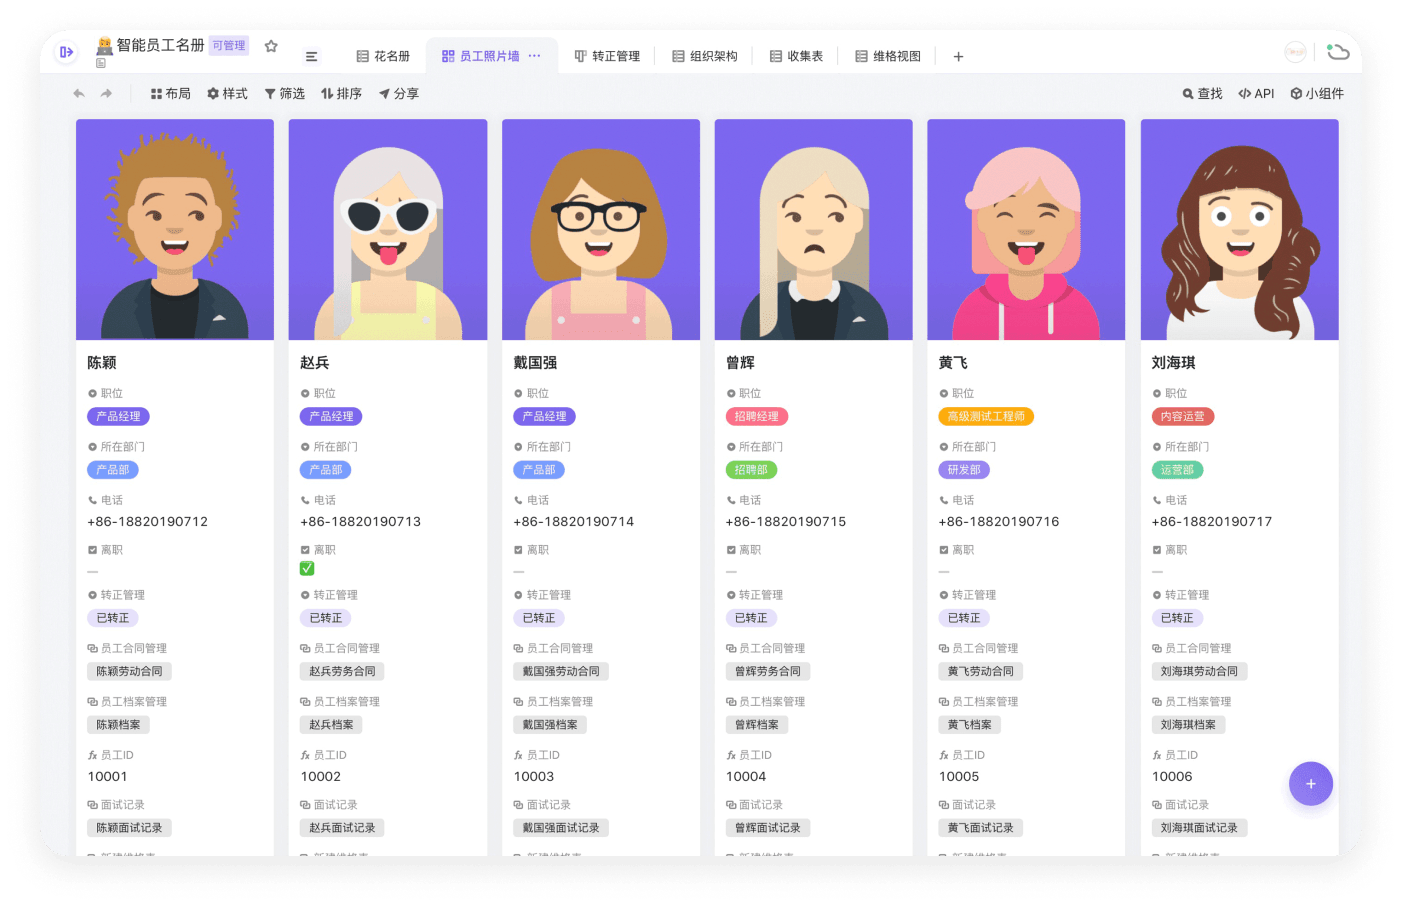Open the 筛选 filter options
This screenshot has height=906, width=1402.
click(x=285, y=93)
